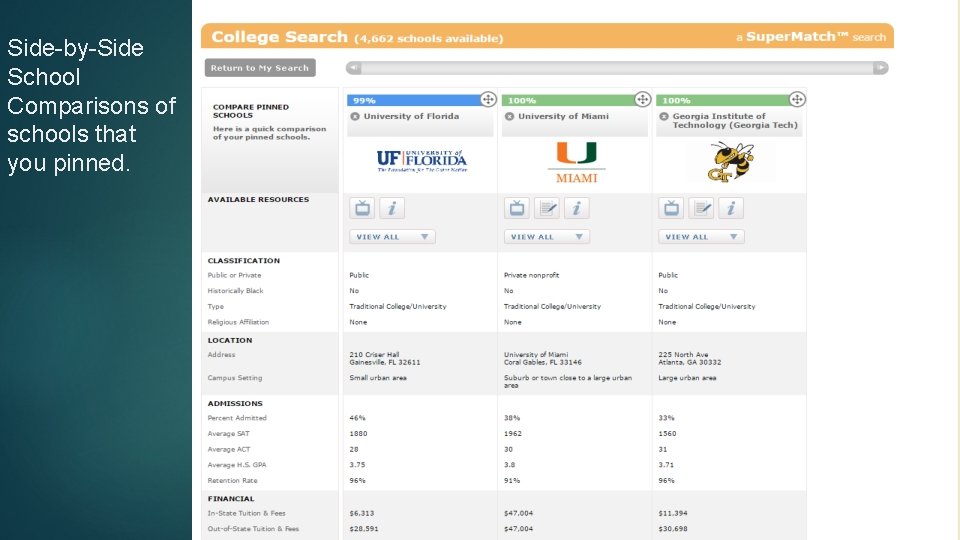Click the Return to My Search button

click(x=260, y=68)
